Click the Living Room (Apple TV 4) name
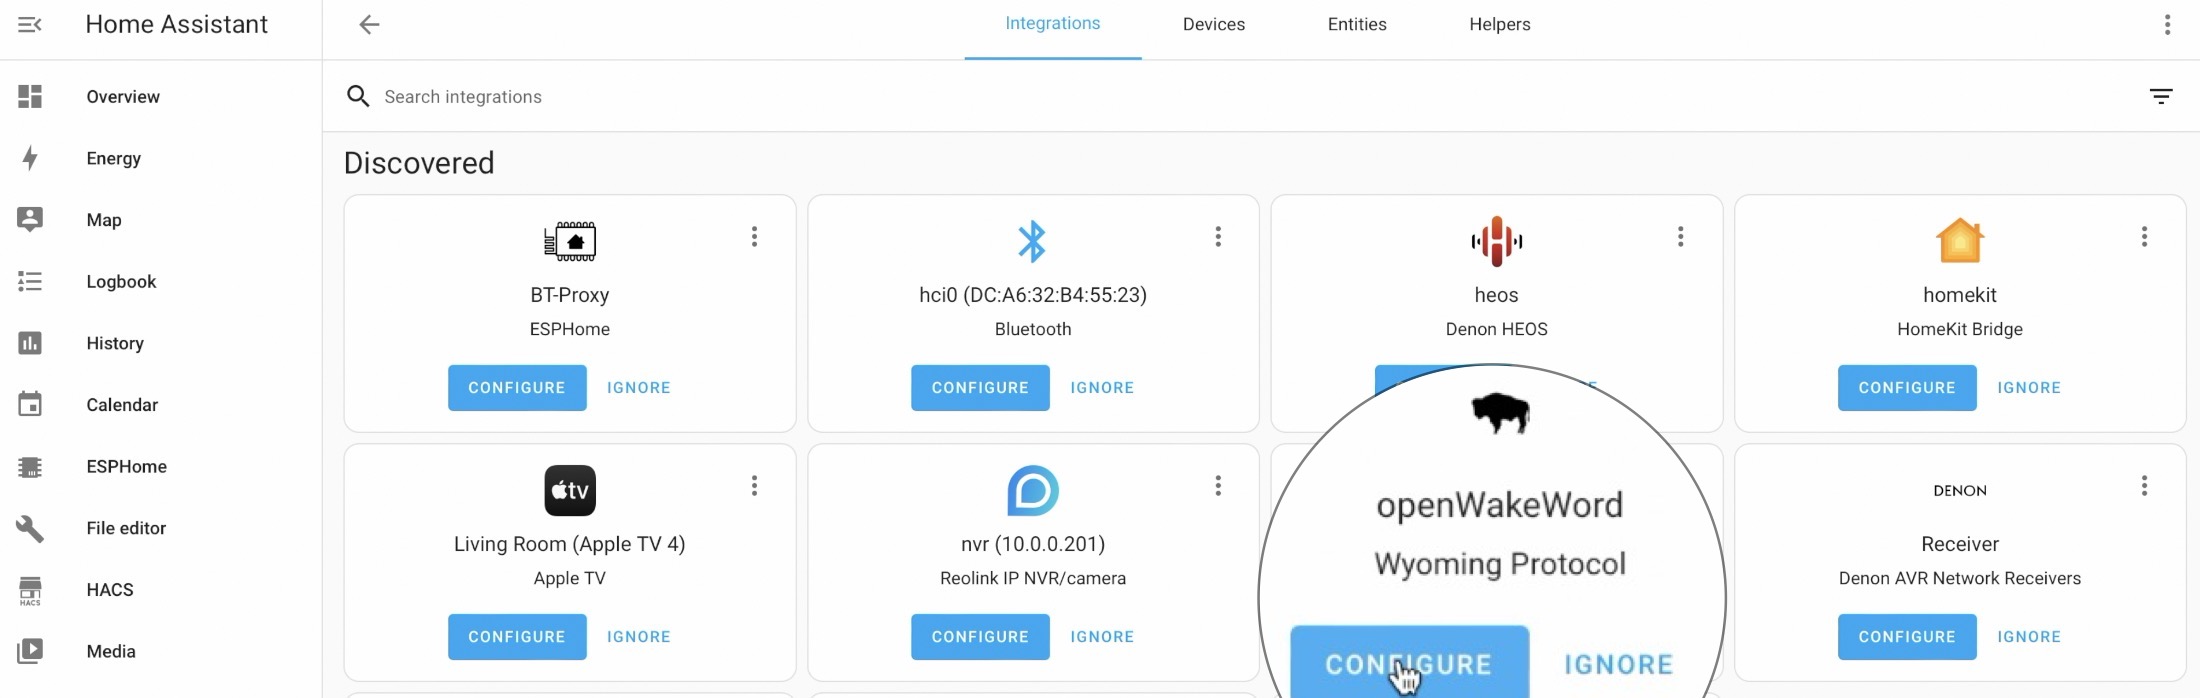 570,544
